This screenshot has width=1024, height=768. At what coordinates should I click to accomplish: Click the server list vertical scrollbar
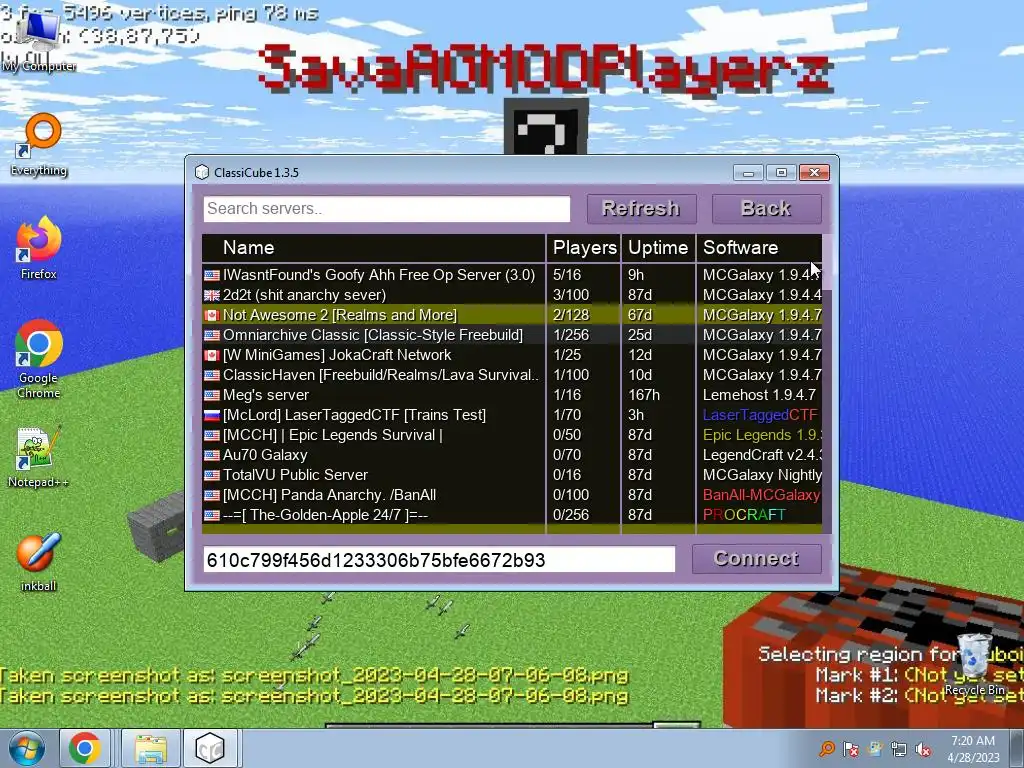827,262
